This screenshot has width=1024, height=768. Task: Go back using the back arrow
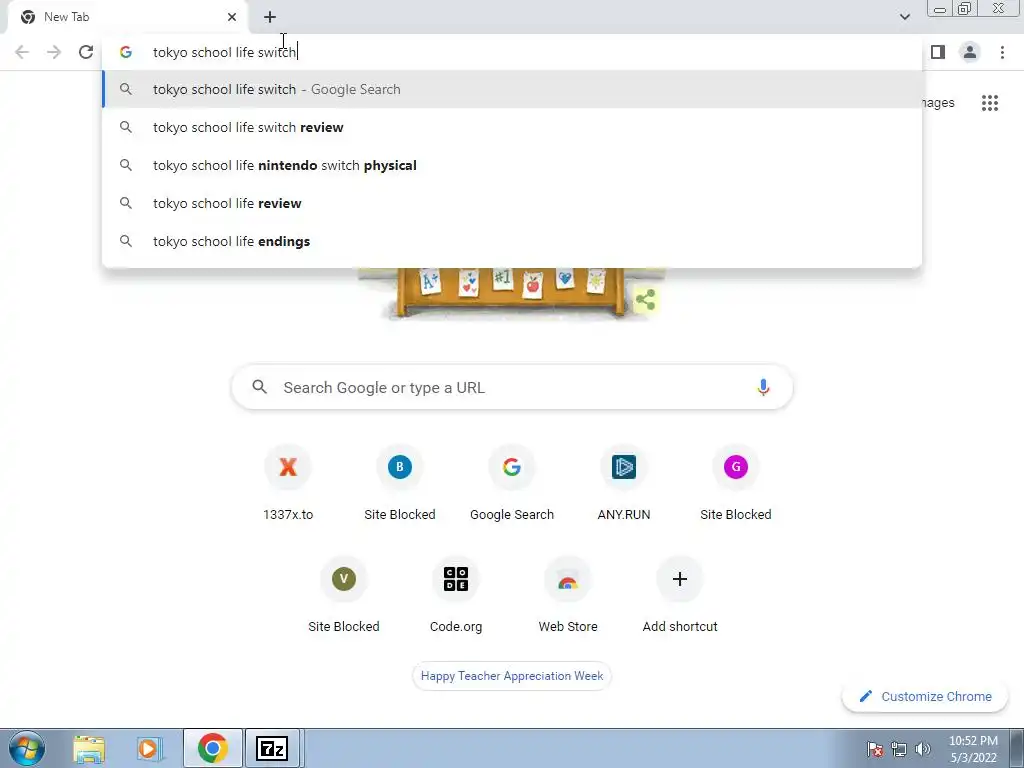22,52
